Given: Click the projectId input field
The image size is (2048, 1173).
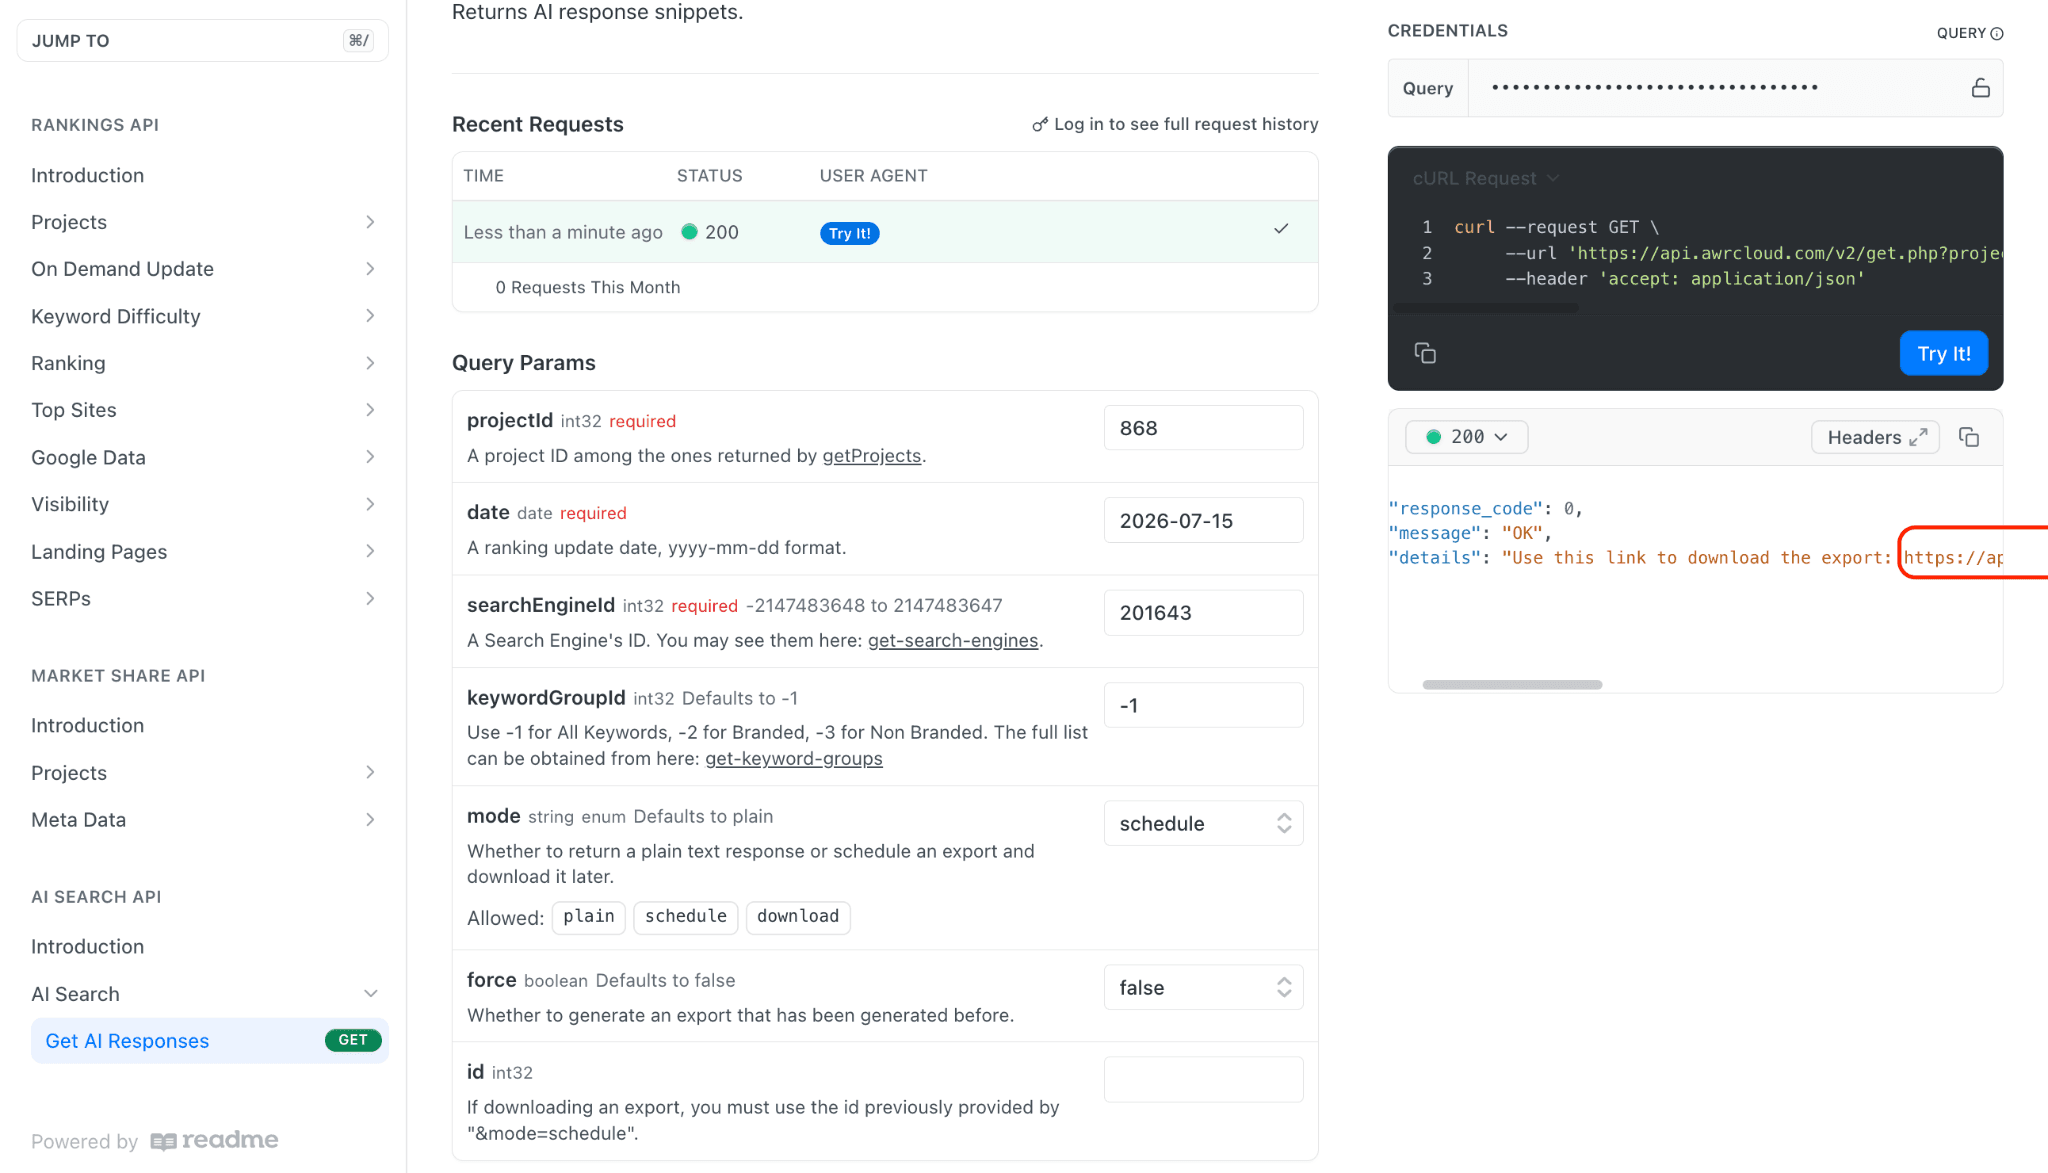Looking at the screenshot, I should pos(1203,428).
